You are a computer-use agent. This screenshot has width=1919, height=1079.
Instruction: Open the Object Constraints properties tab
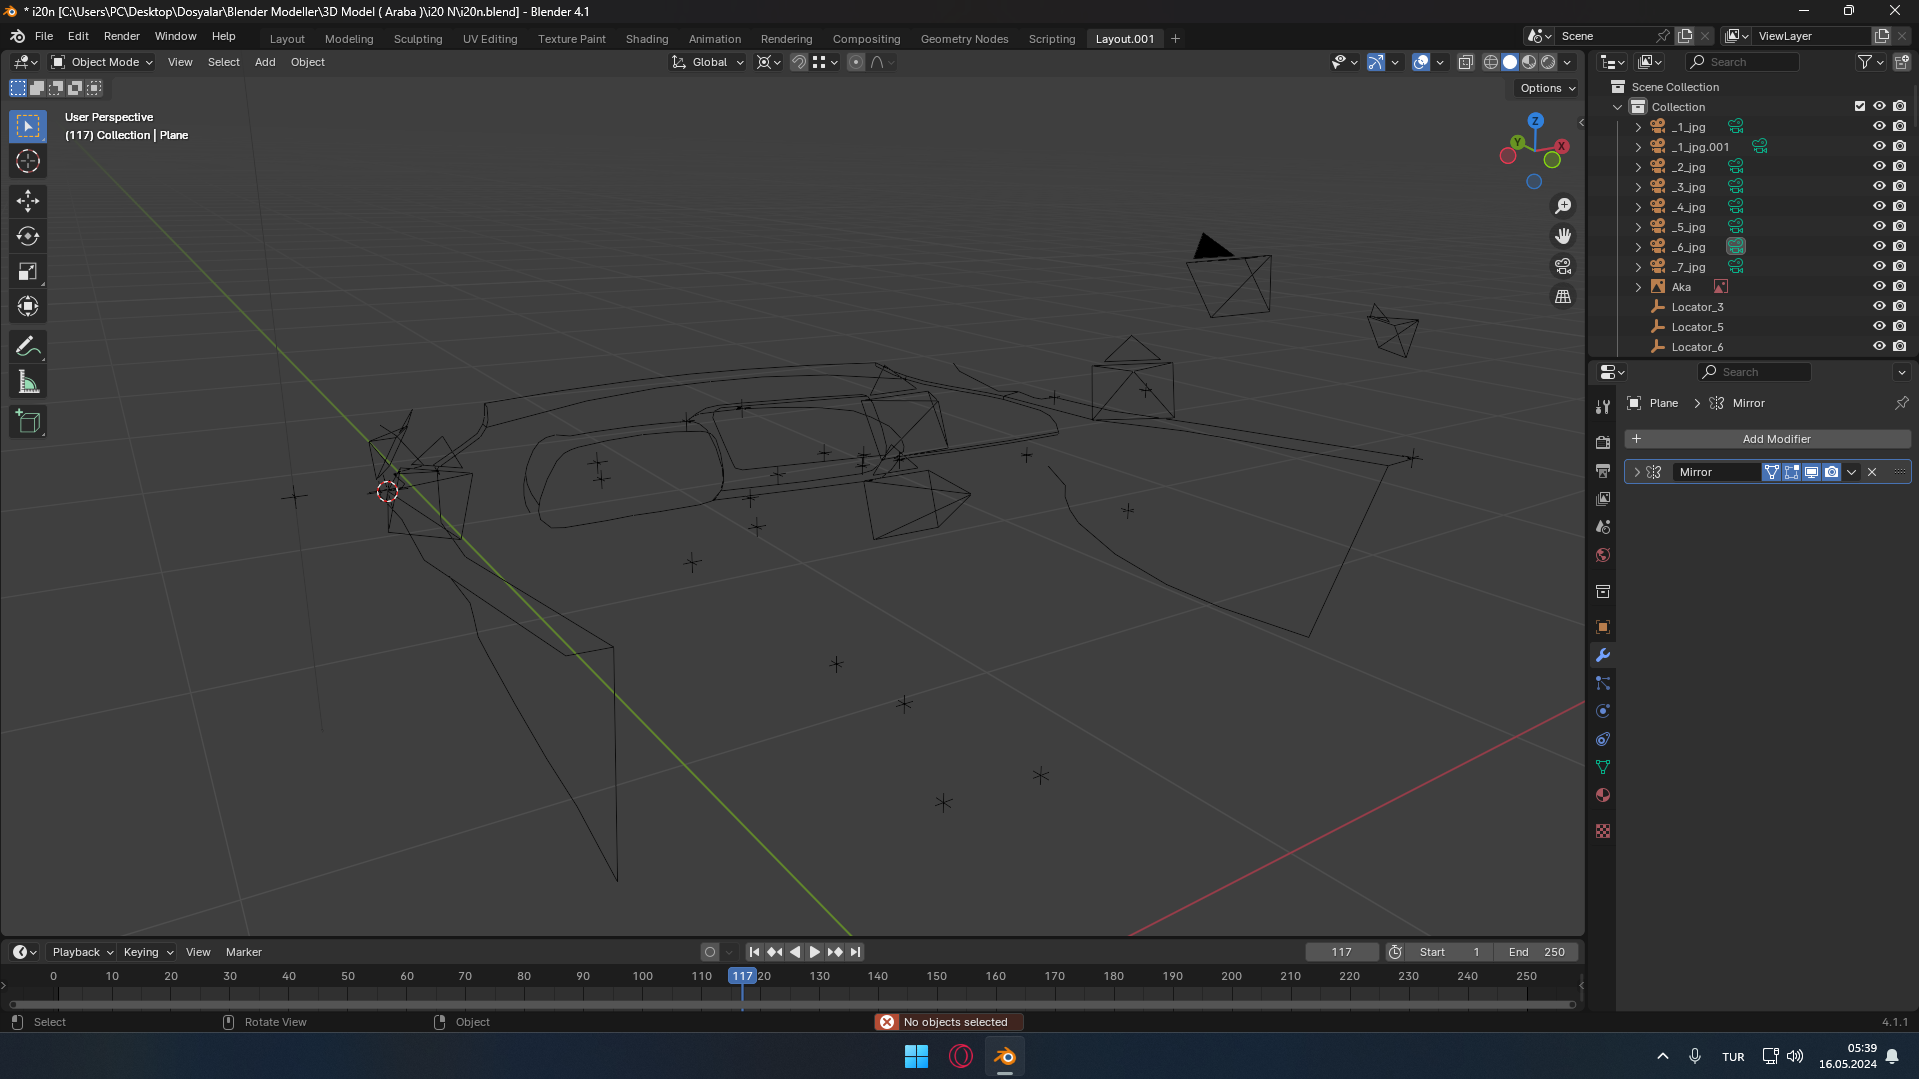click(x=1603, y=739)
